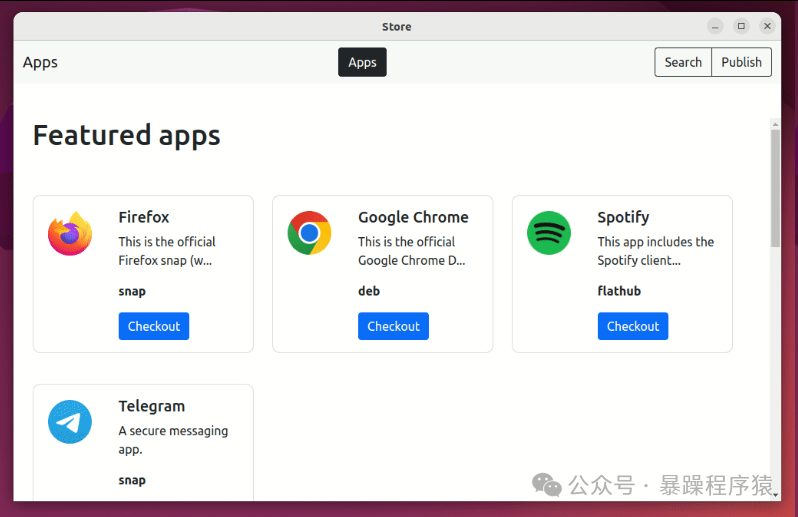This screenshot has width=798, height=517.
Task: Click the Firefox snap description text
Action: (x=167, y=251)
